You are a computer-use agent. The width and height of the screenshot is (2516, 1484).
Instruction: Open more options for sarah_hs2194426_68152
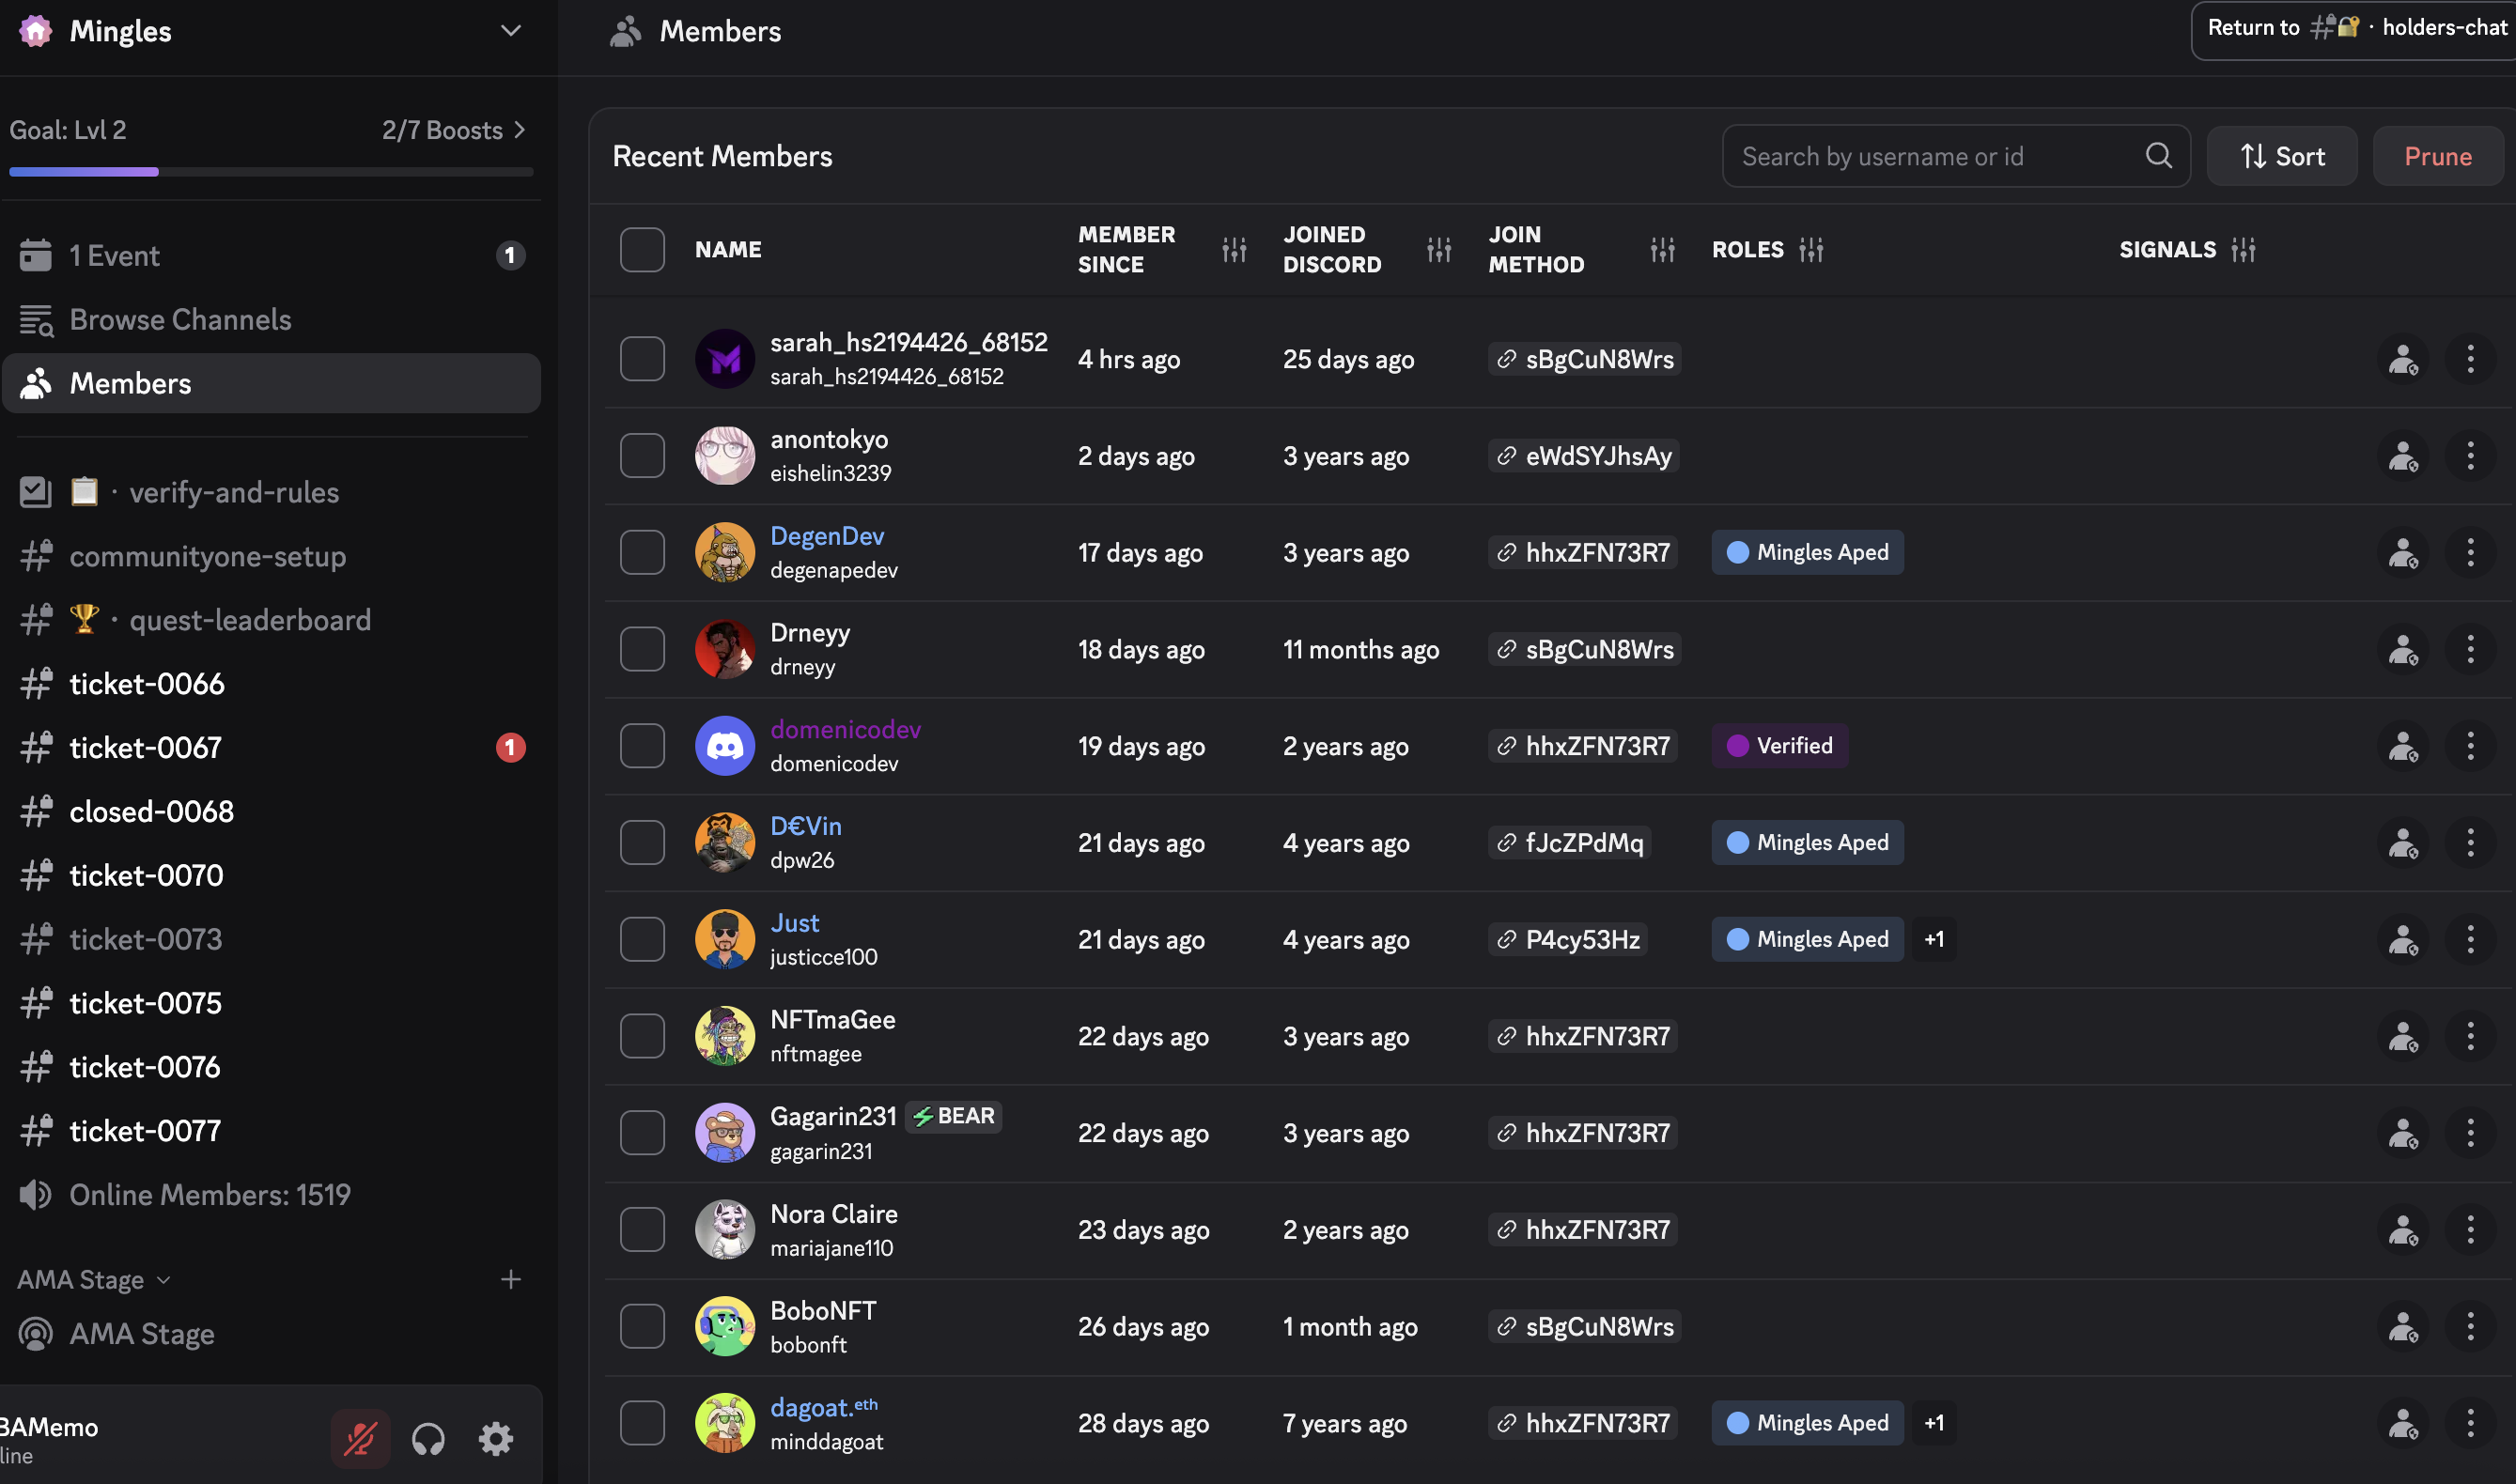pos(2470,359)
